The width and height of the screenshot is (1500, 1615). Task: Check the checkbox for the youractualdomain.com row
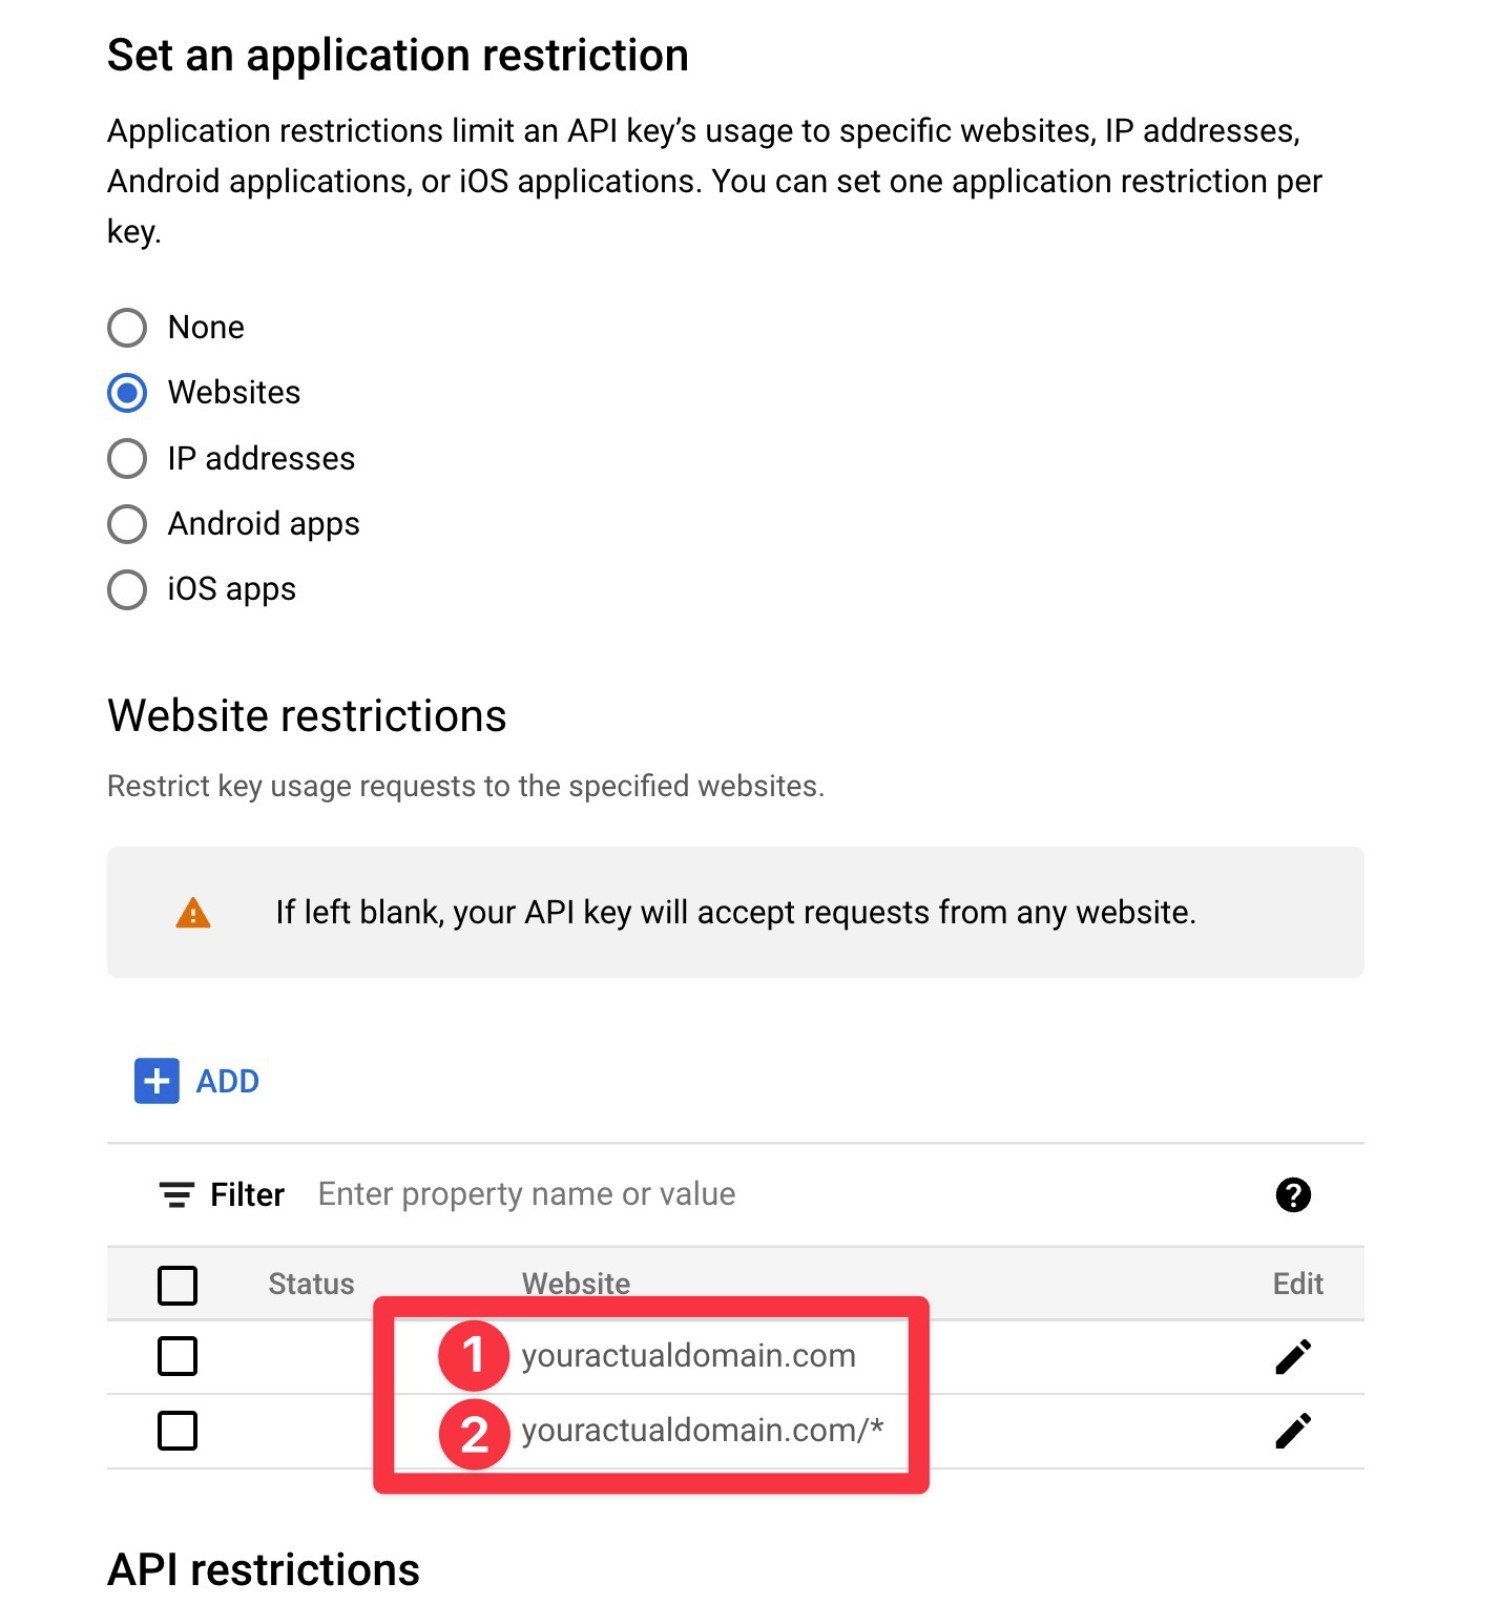pos(176,1356)
